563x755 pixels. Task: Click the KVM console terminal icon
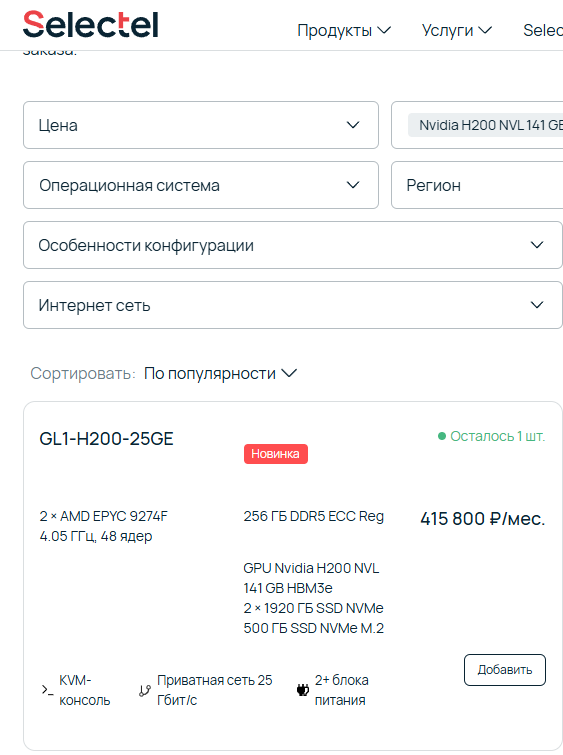tap(47, 690)
